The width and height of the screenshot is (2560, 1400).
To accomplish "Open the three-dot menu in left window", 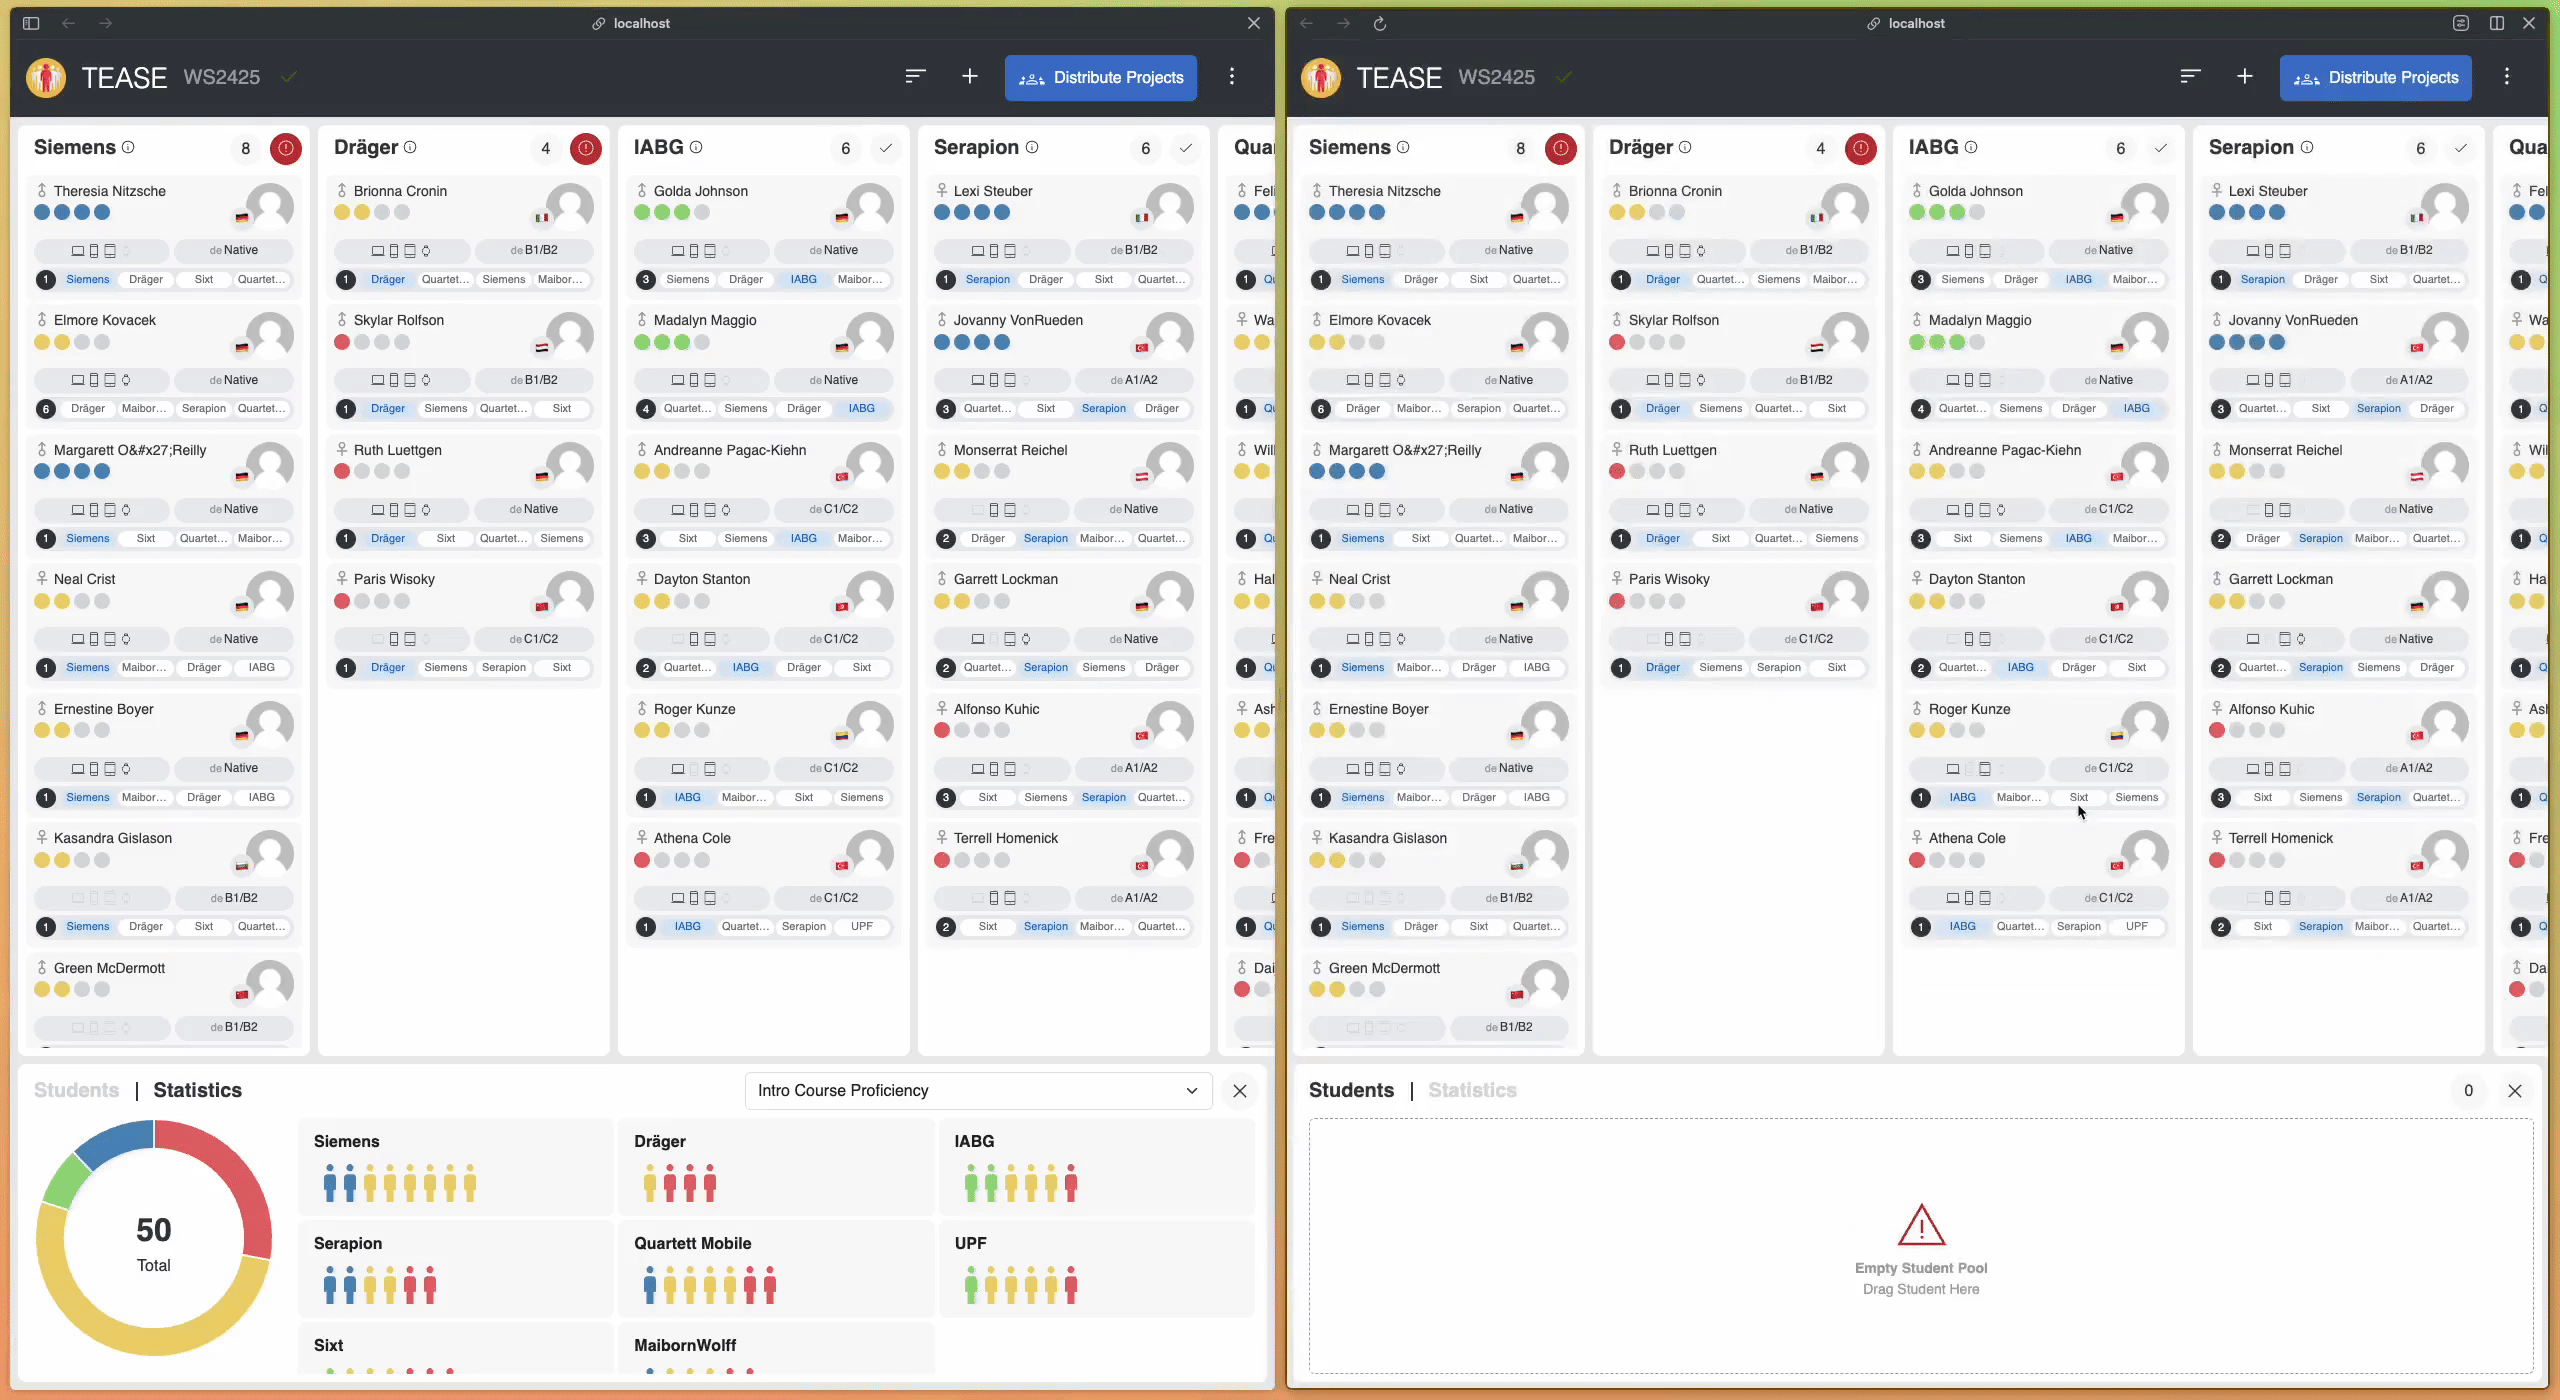I will [x=1231, y=77].
